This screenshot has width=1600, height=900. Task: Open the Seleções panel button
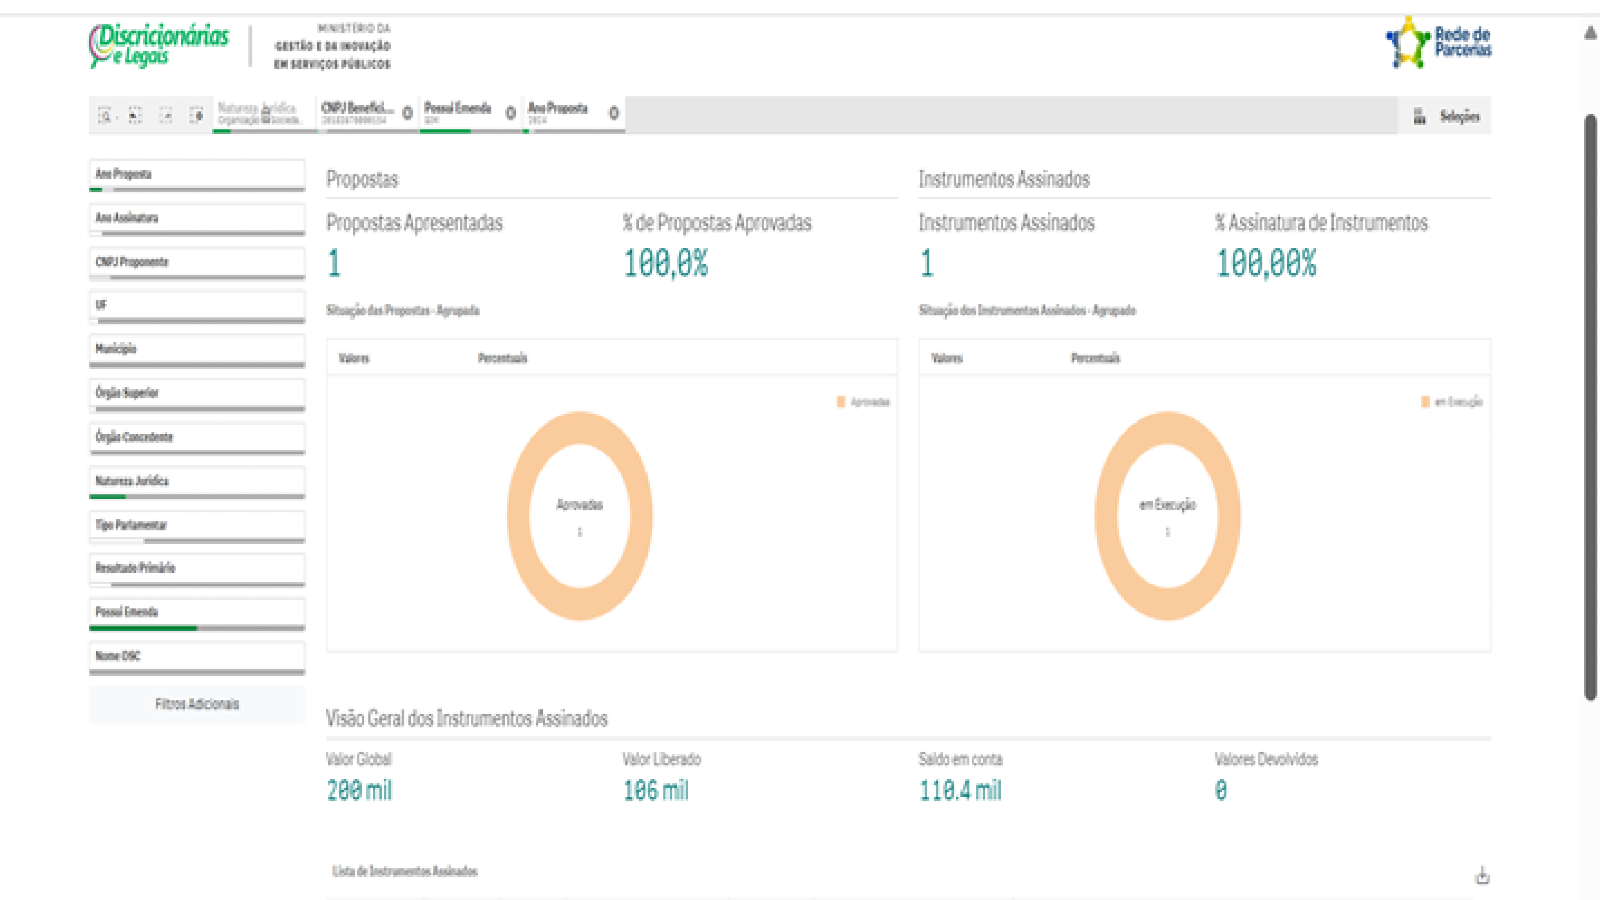coord(1445,116)
